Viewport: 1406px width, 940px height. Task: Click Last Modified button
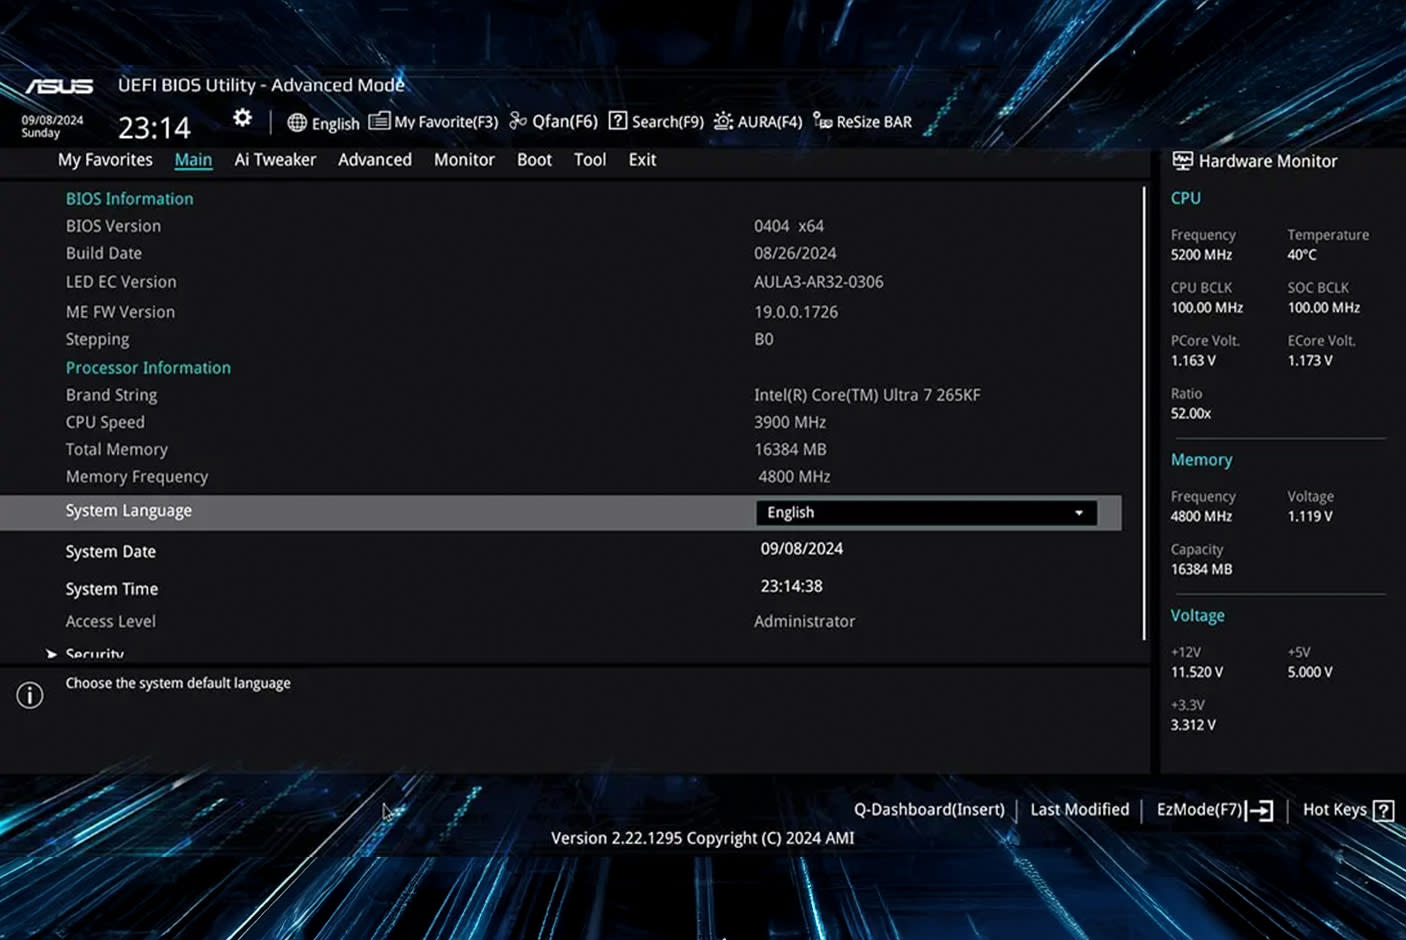tap(1080, 809)
